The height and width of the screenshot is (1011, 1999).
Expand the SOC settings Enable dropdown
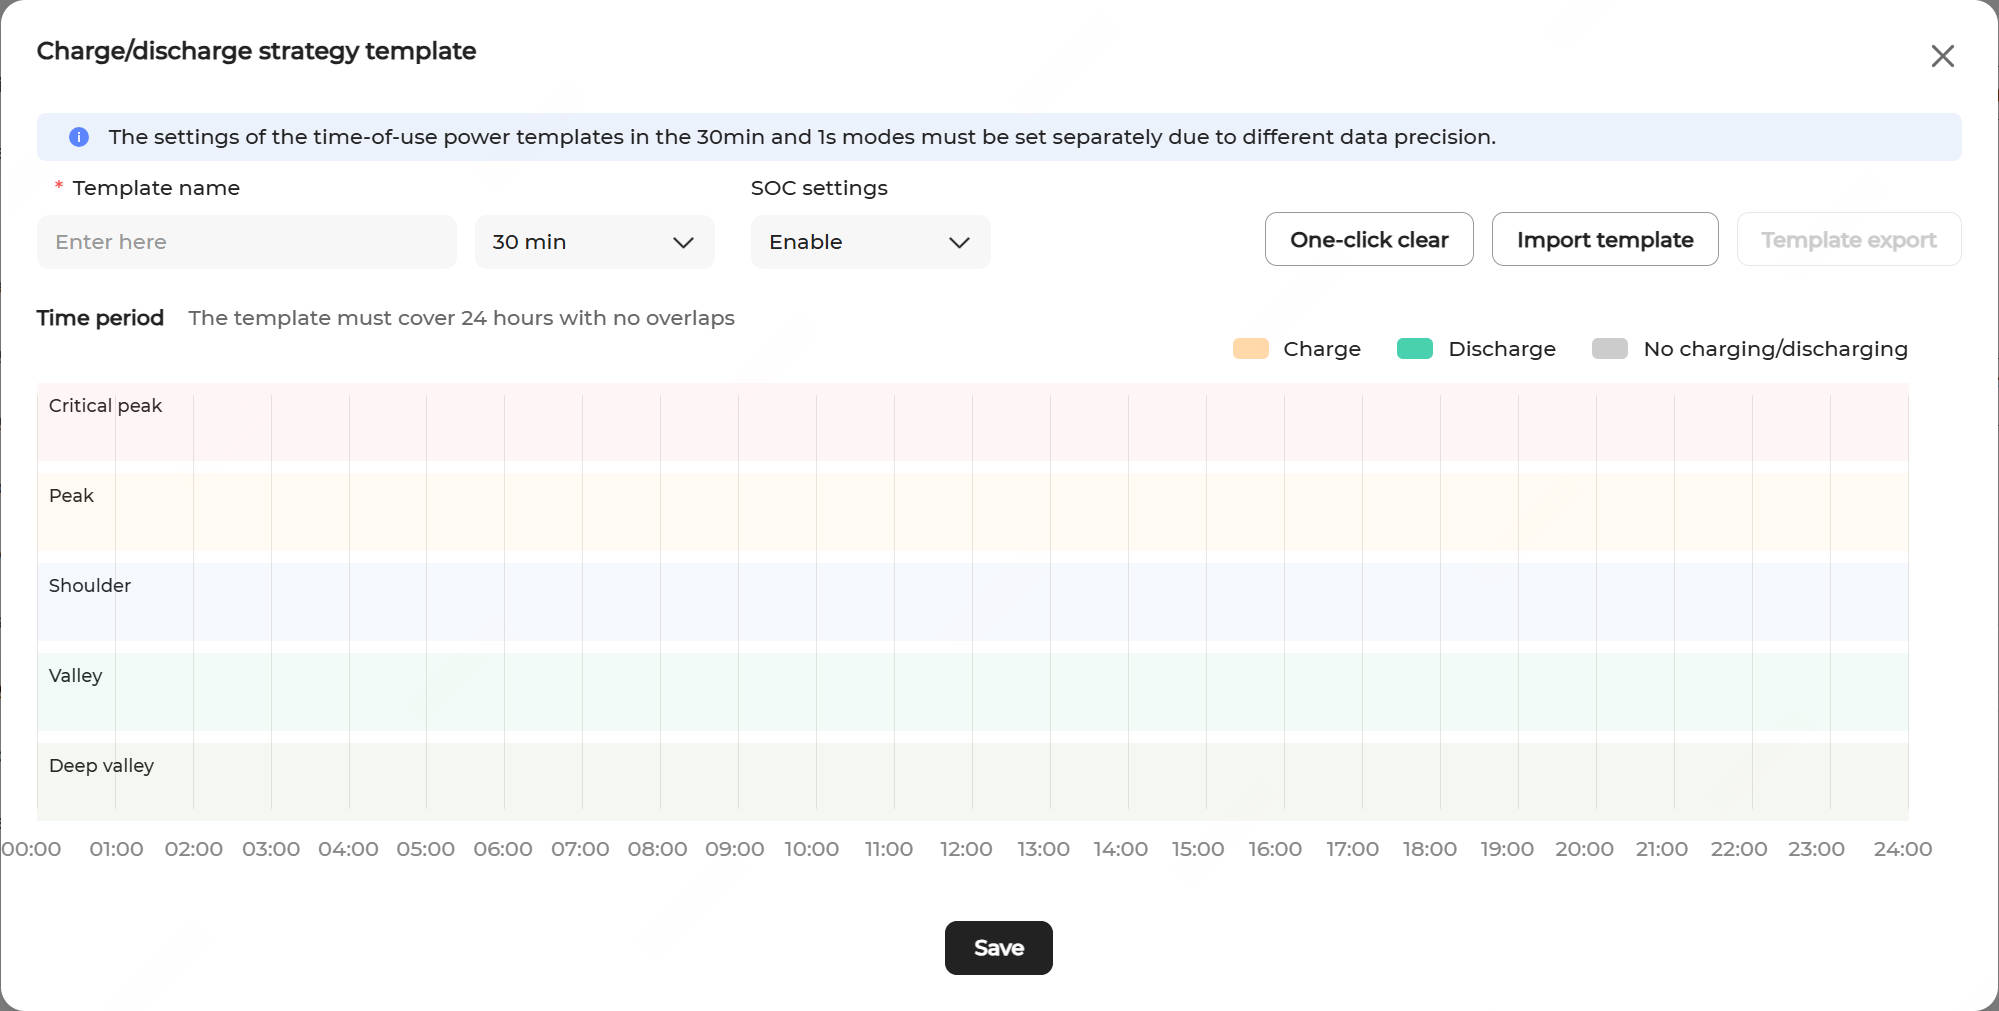pos(869,242)
